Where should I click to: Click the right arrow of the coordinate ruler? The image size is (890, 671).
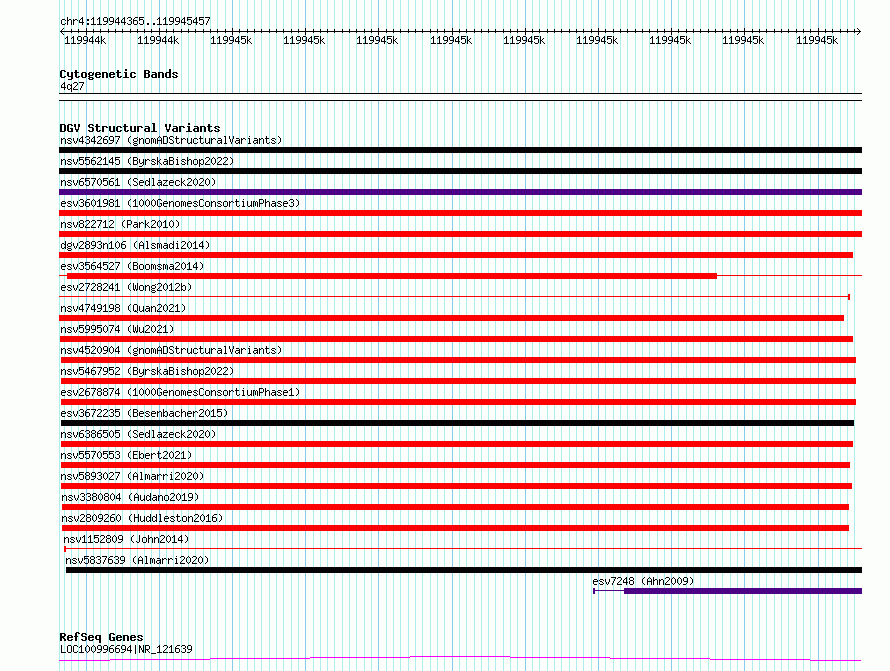click(859, 32)
